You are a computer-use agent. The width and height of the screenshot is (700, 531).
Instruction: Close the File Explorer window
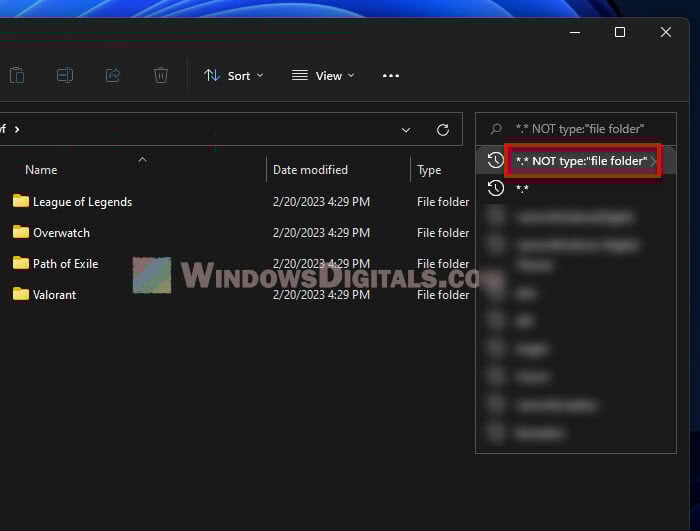[x=666, y=32]
